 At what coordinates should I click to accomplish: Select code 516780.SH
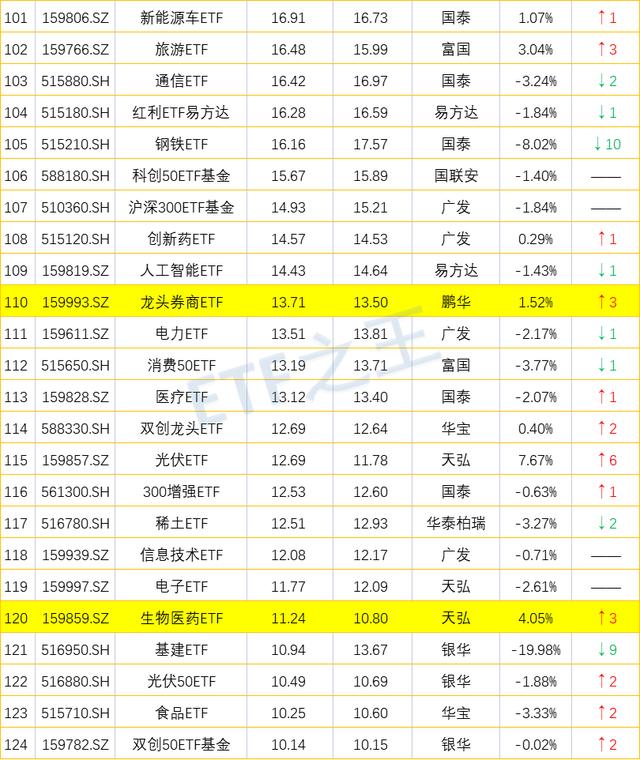coord(75,523)
